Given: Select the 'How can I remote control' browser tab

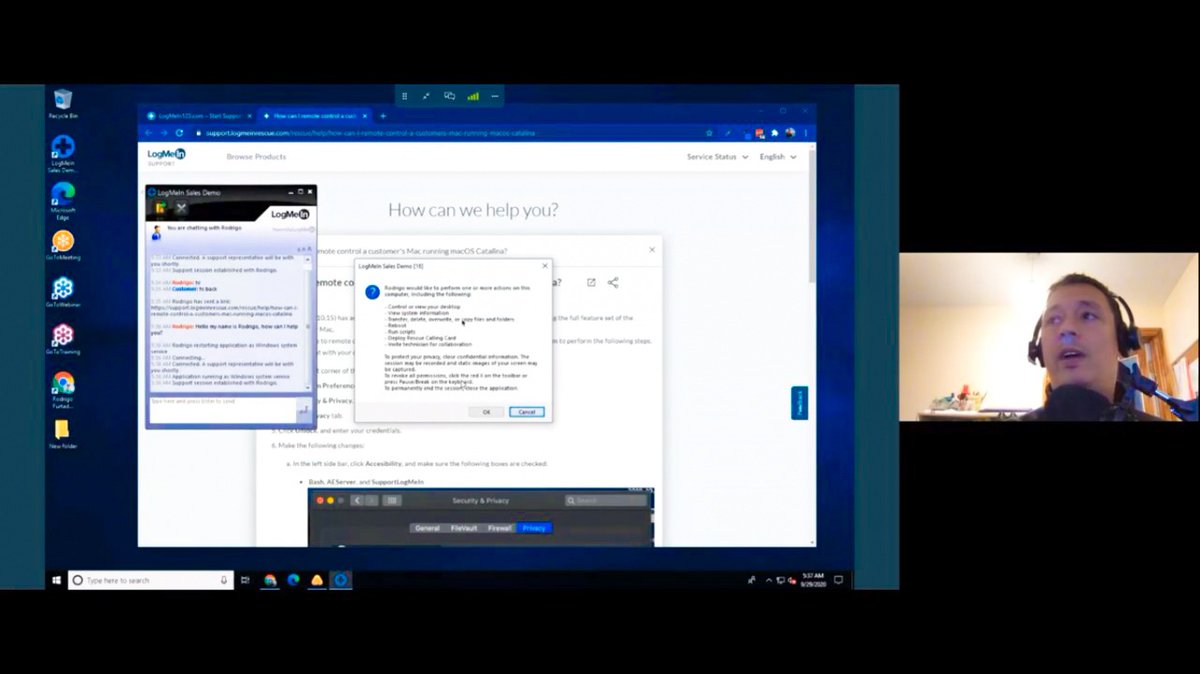Looking at the screenshot, I should tap(314, 116).
